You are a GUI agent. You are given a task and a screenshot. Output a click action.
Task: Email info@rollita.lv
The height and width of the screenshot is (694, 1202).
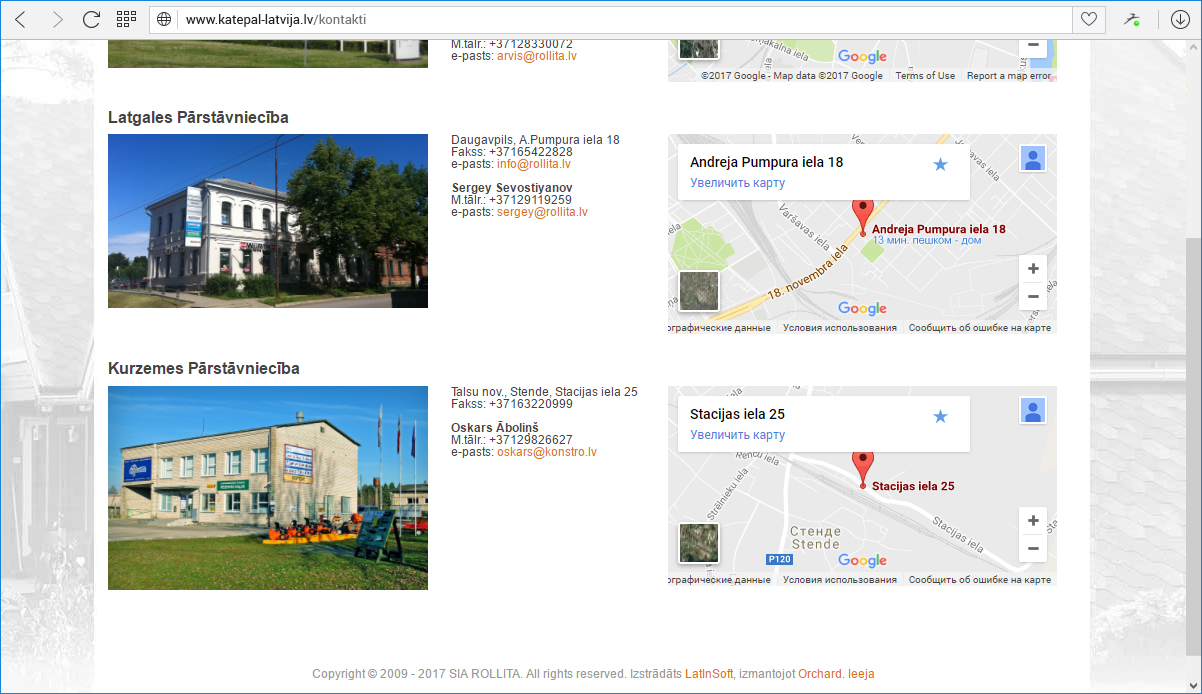[x=534, y=164]
